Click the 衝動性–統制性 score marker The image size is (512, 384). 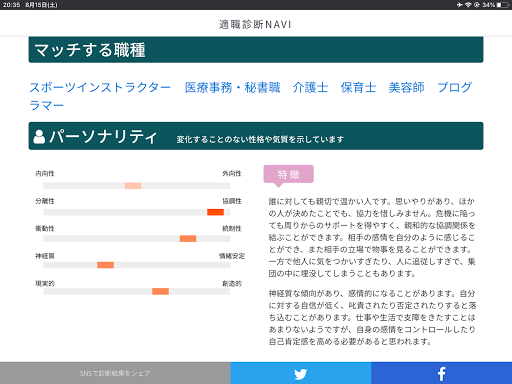(x=188, y=239)
